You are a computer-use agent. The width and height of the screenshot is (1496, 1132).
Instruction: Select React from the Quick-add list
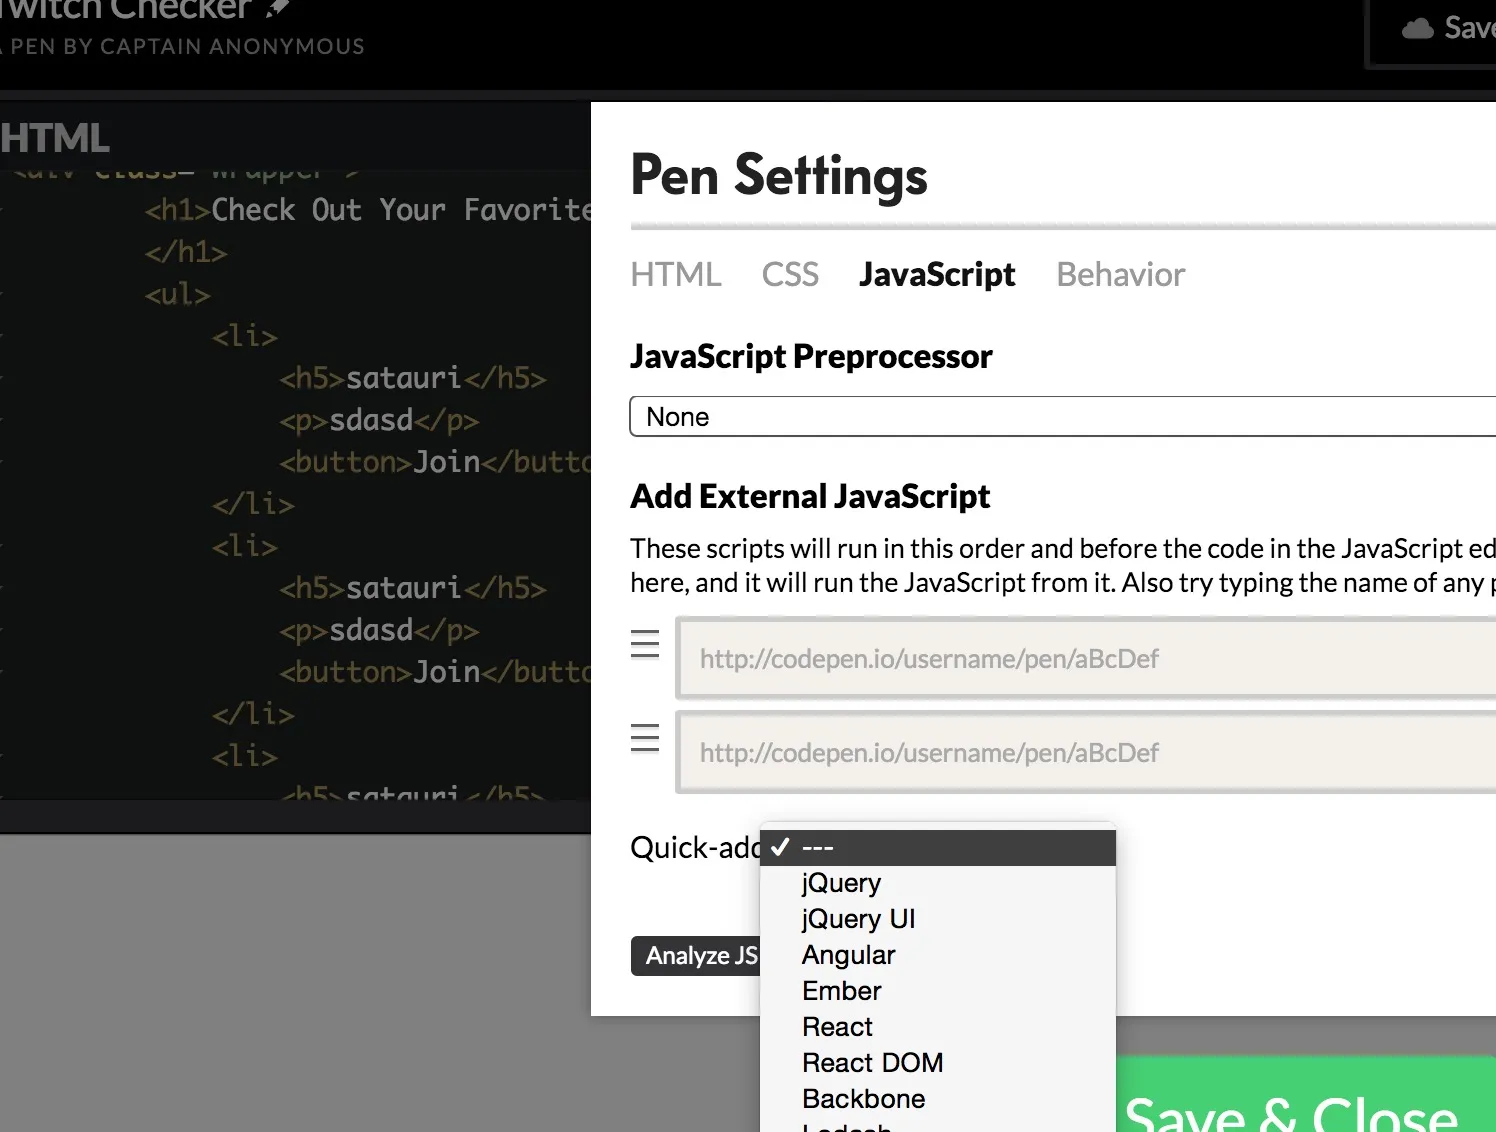point(938,1027)
